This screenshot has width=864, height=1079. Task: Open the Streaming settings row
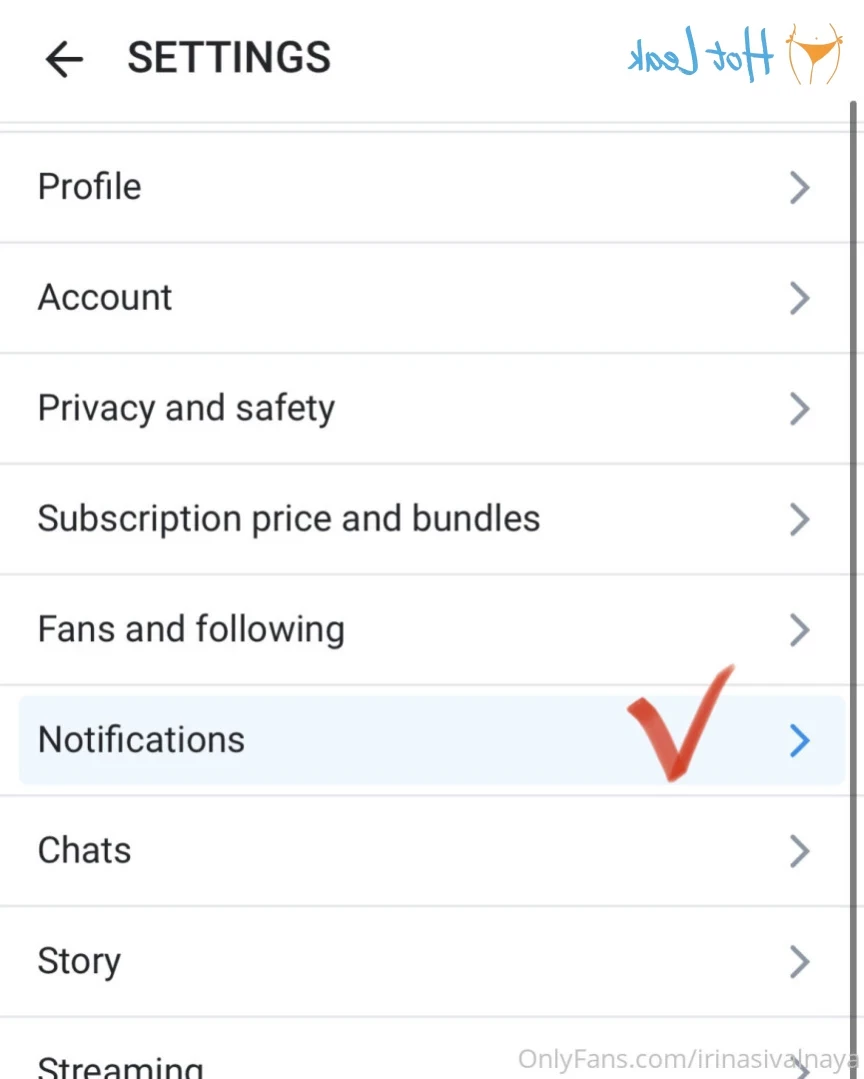pos(425,1049)
